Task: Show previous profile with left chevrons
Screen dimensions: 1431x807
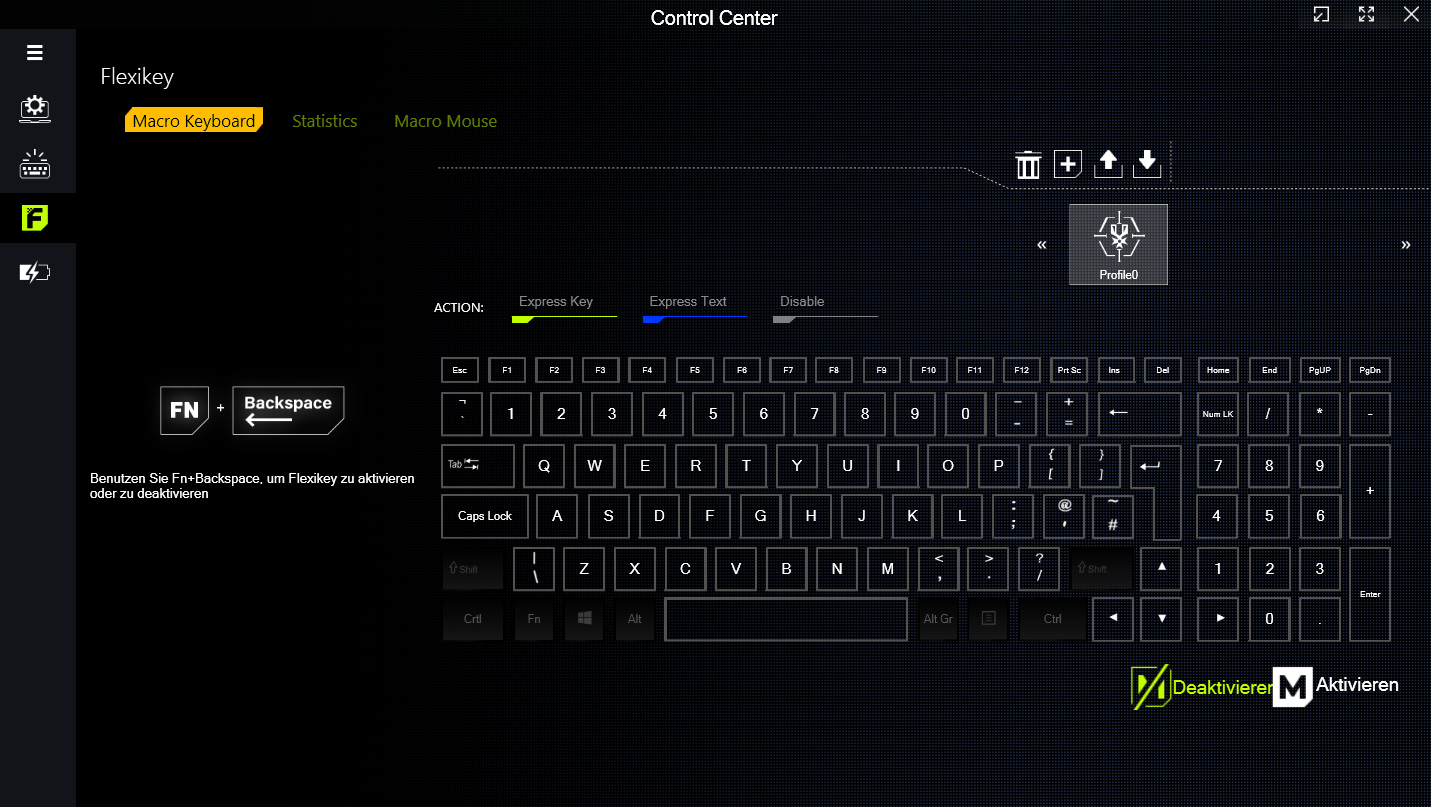Action: (x=1042, y=245)
